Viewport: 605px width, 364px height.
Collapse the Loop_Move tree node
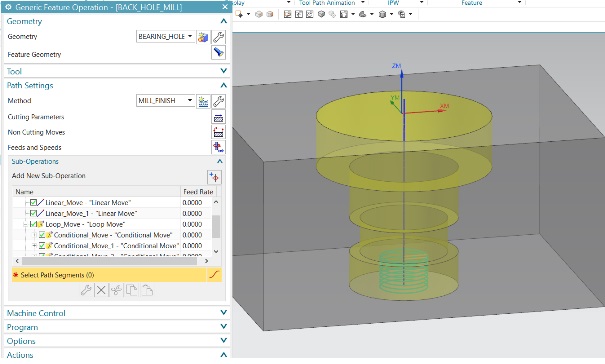tap(25, 224)
